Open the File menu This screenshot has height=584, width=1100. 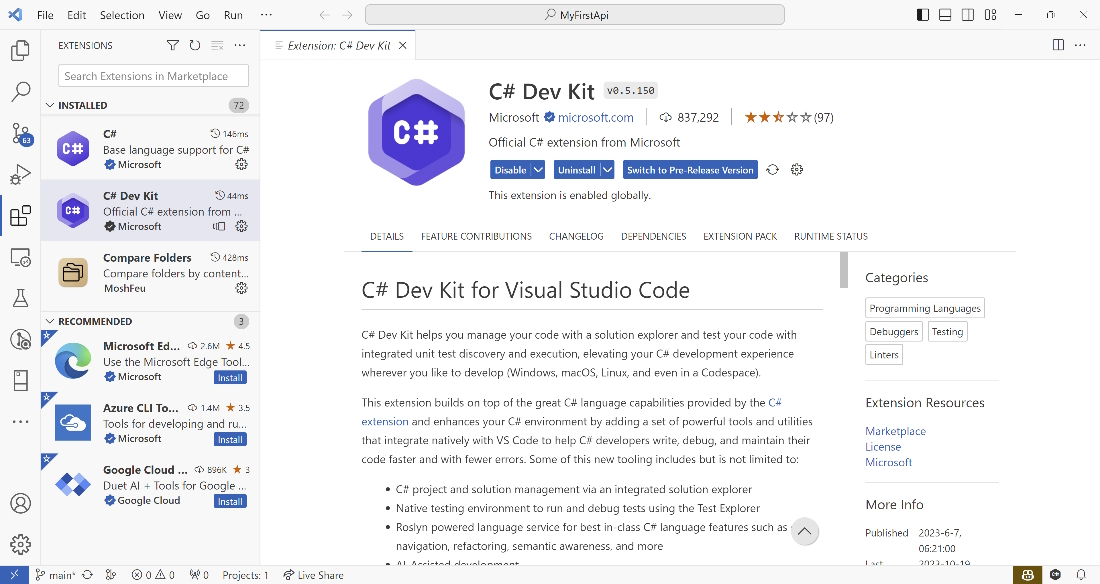45,15
